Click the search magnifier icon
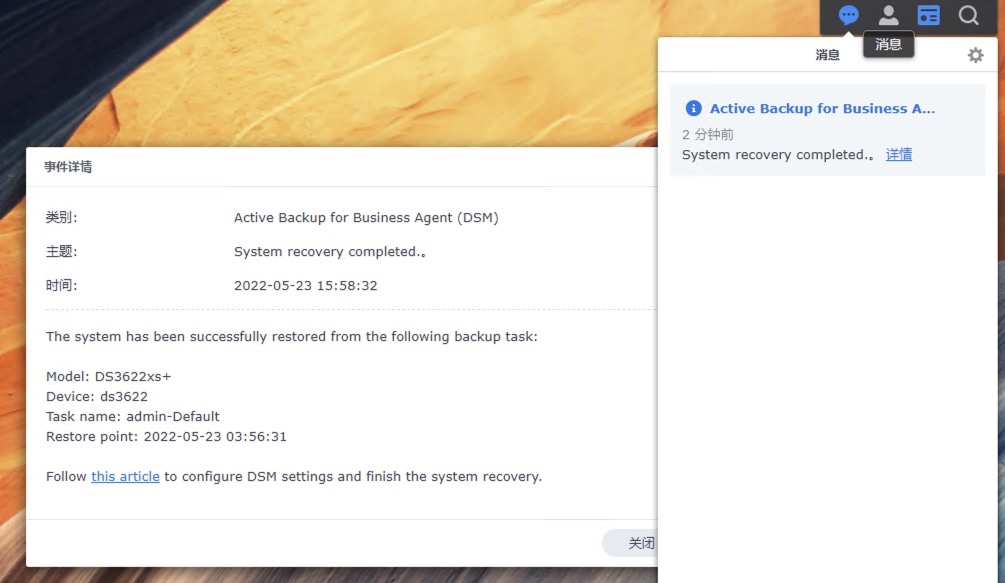 [968, 15]
